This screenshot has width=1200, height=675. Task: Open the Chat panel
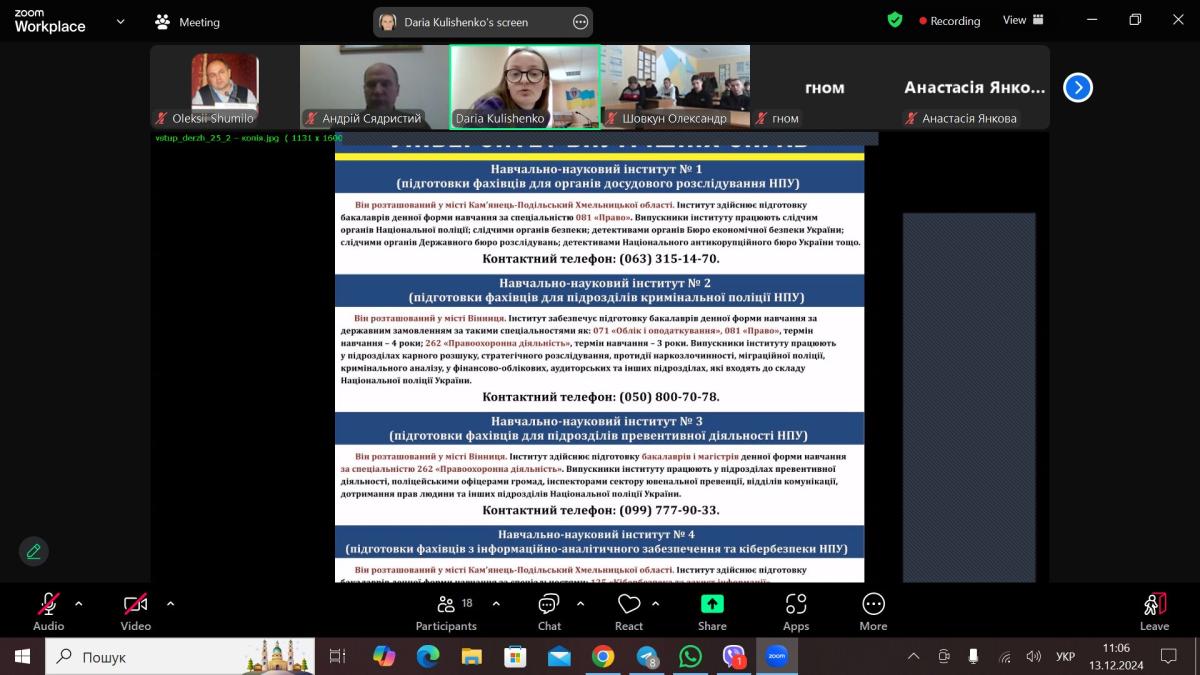pos(549,611)
